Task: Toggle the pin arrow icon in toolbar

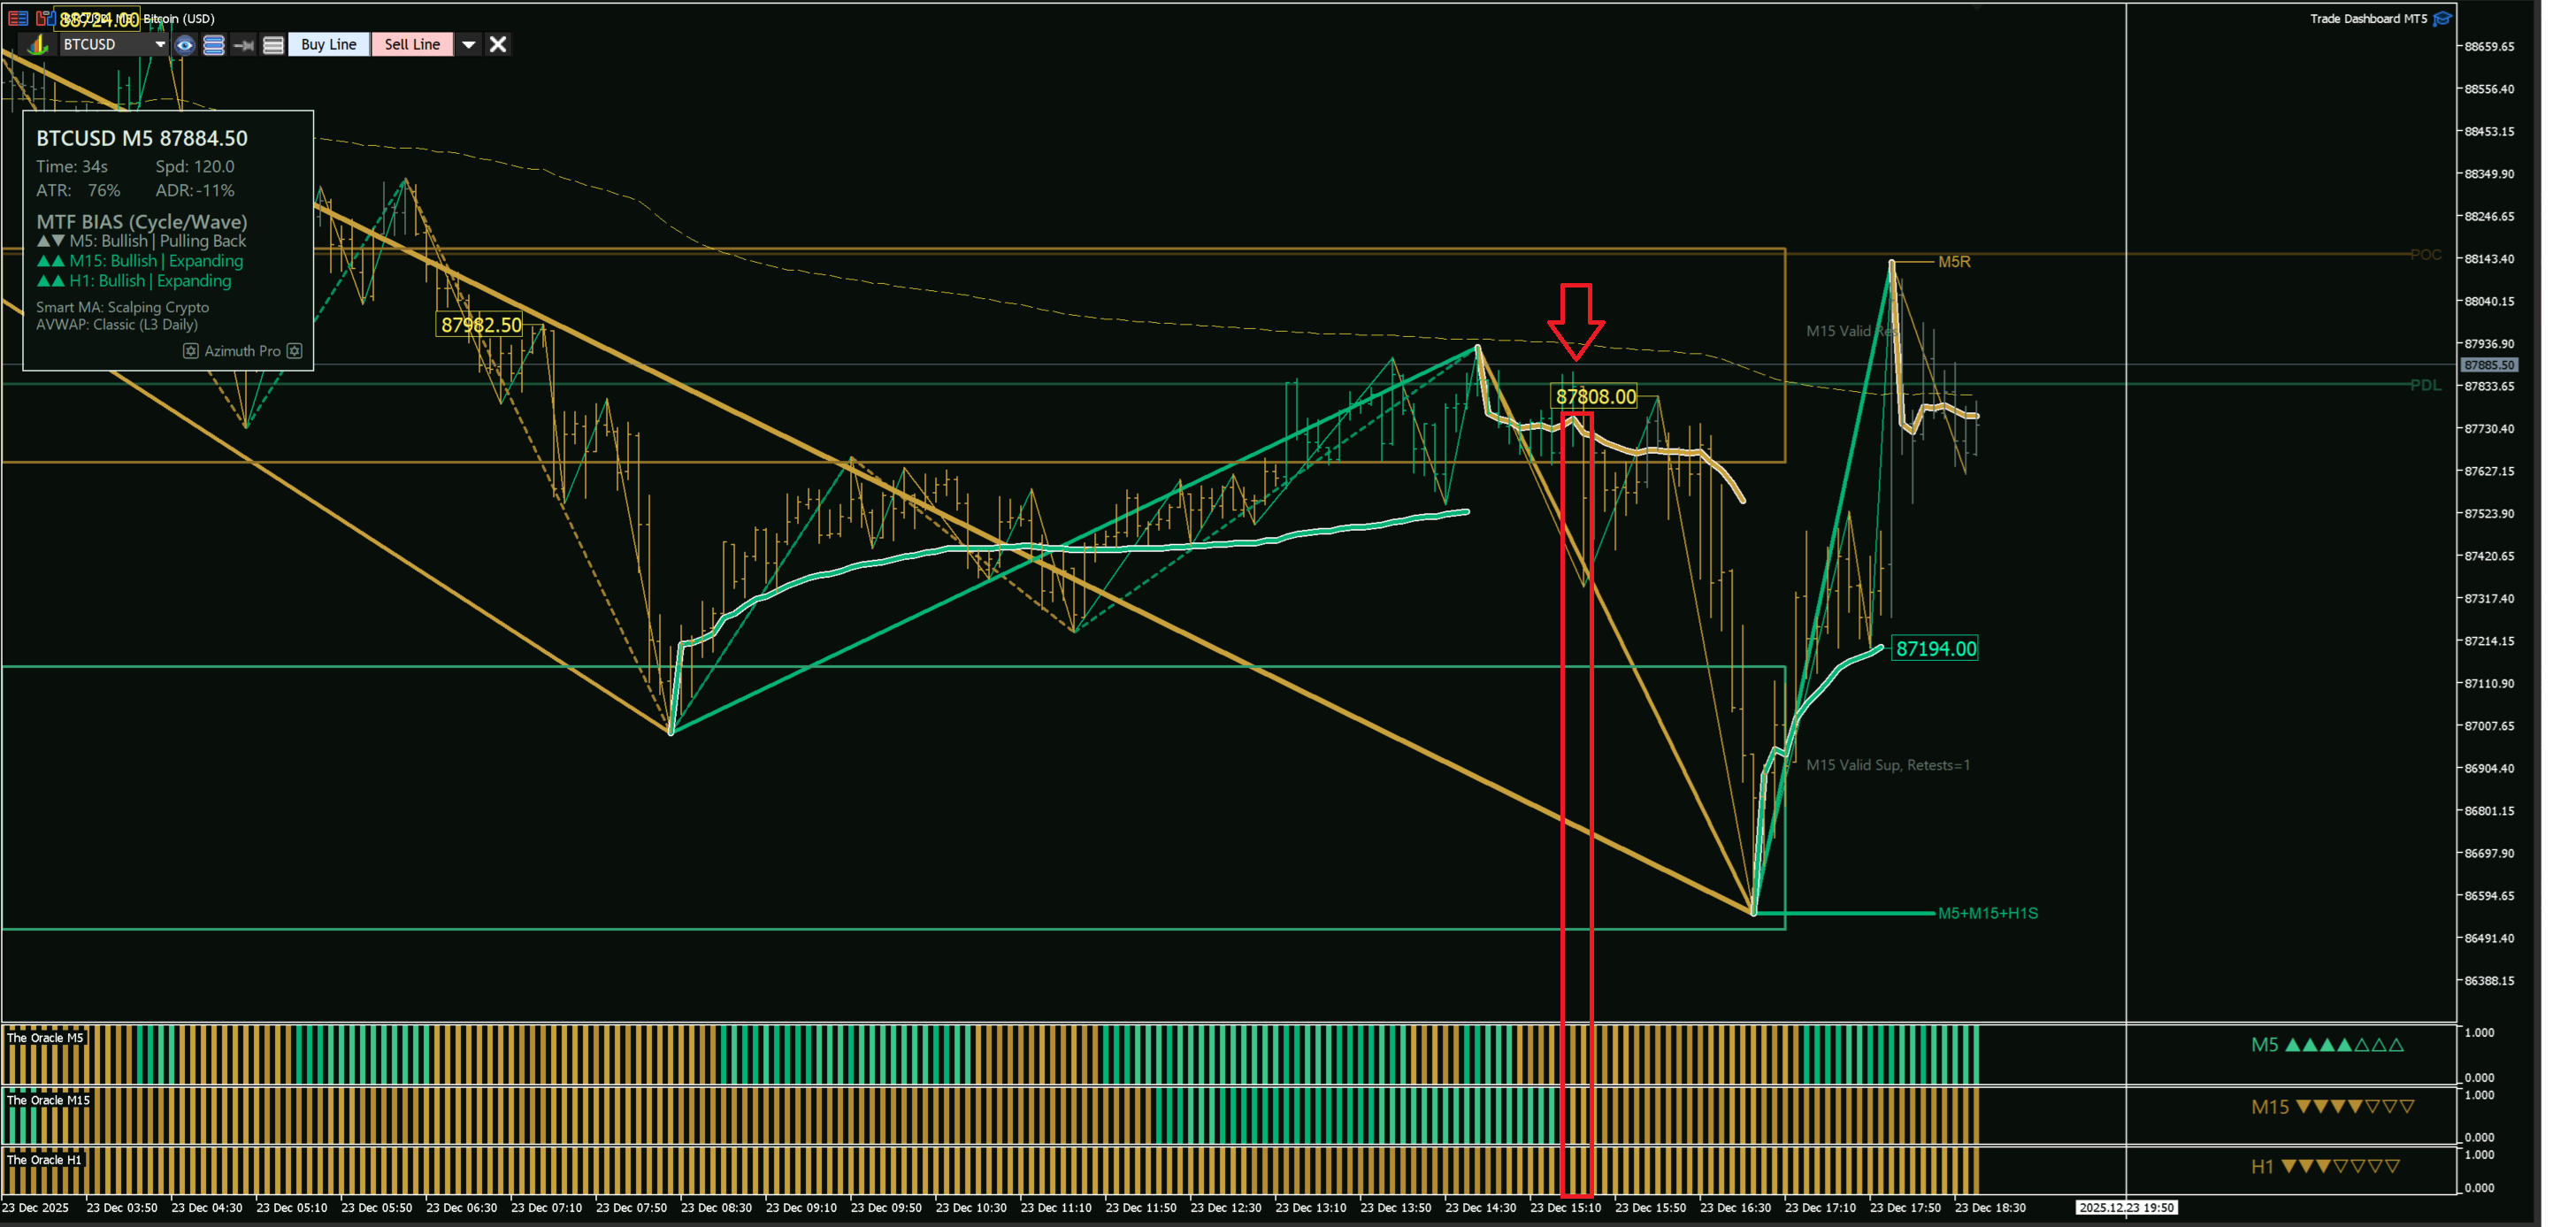Action: [x=243, y=44]
